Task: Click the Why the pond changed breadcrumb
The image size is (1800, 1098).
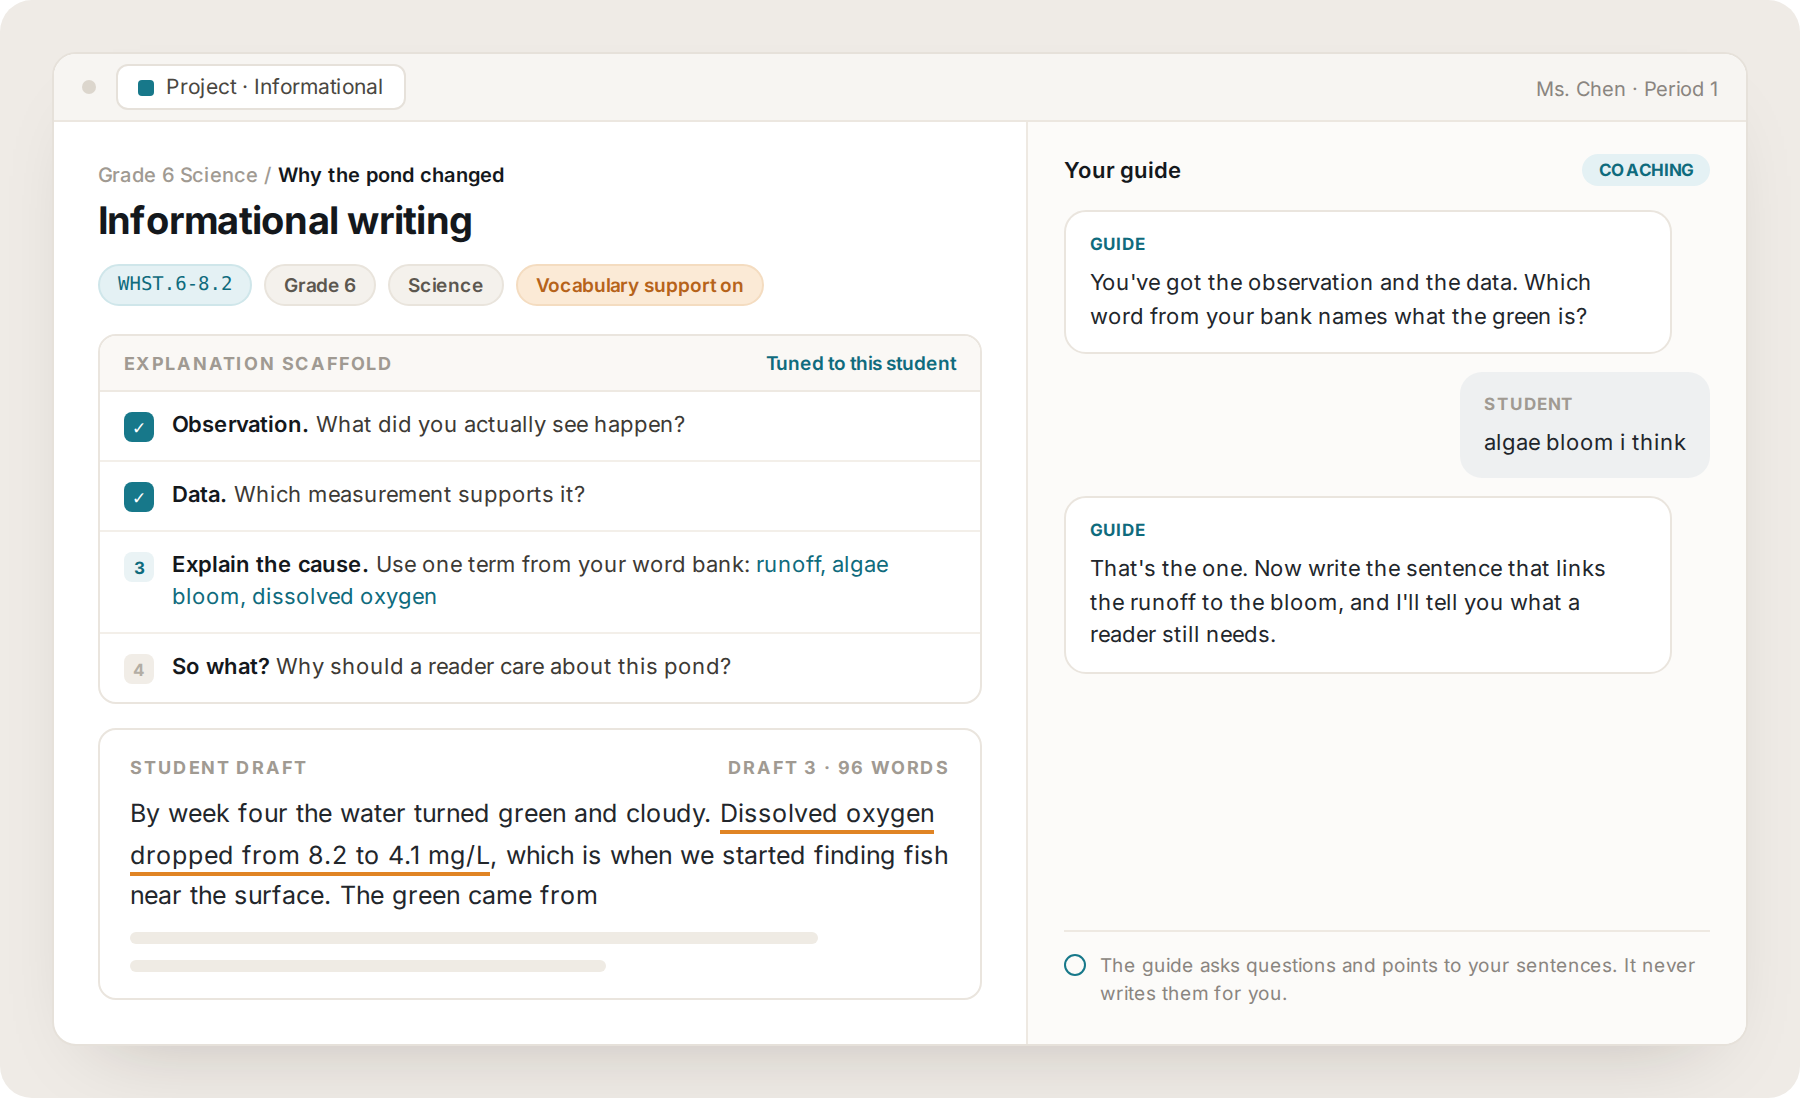Action: (391, 175)
